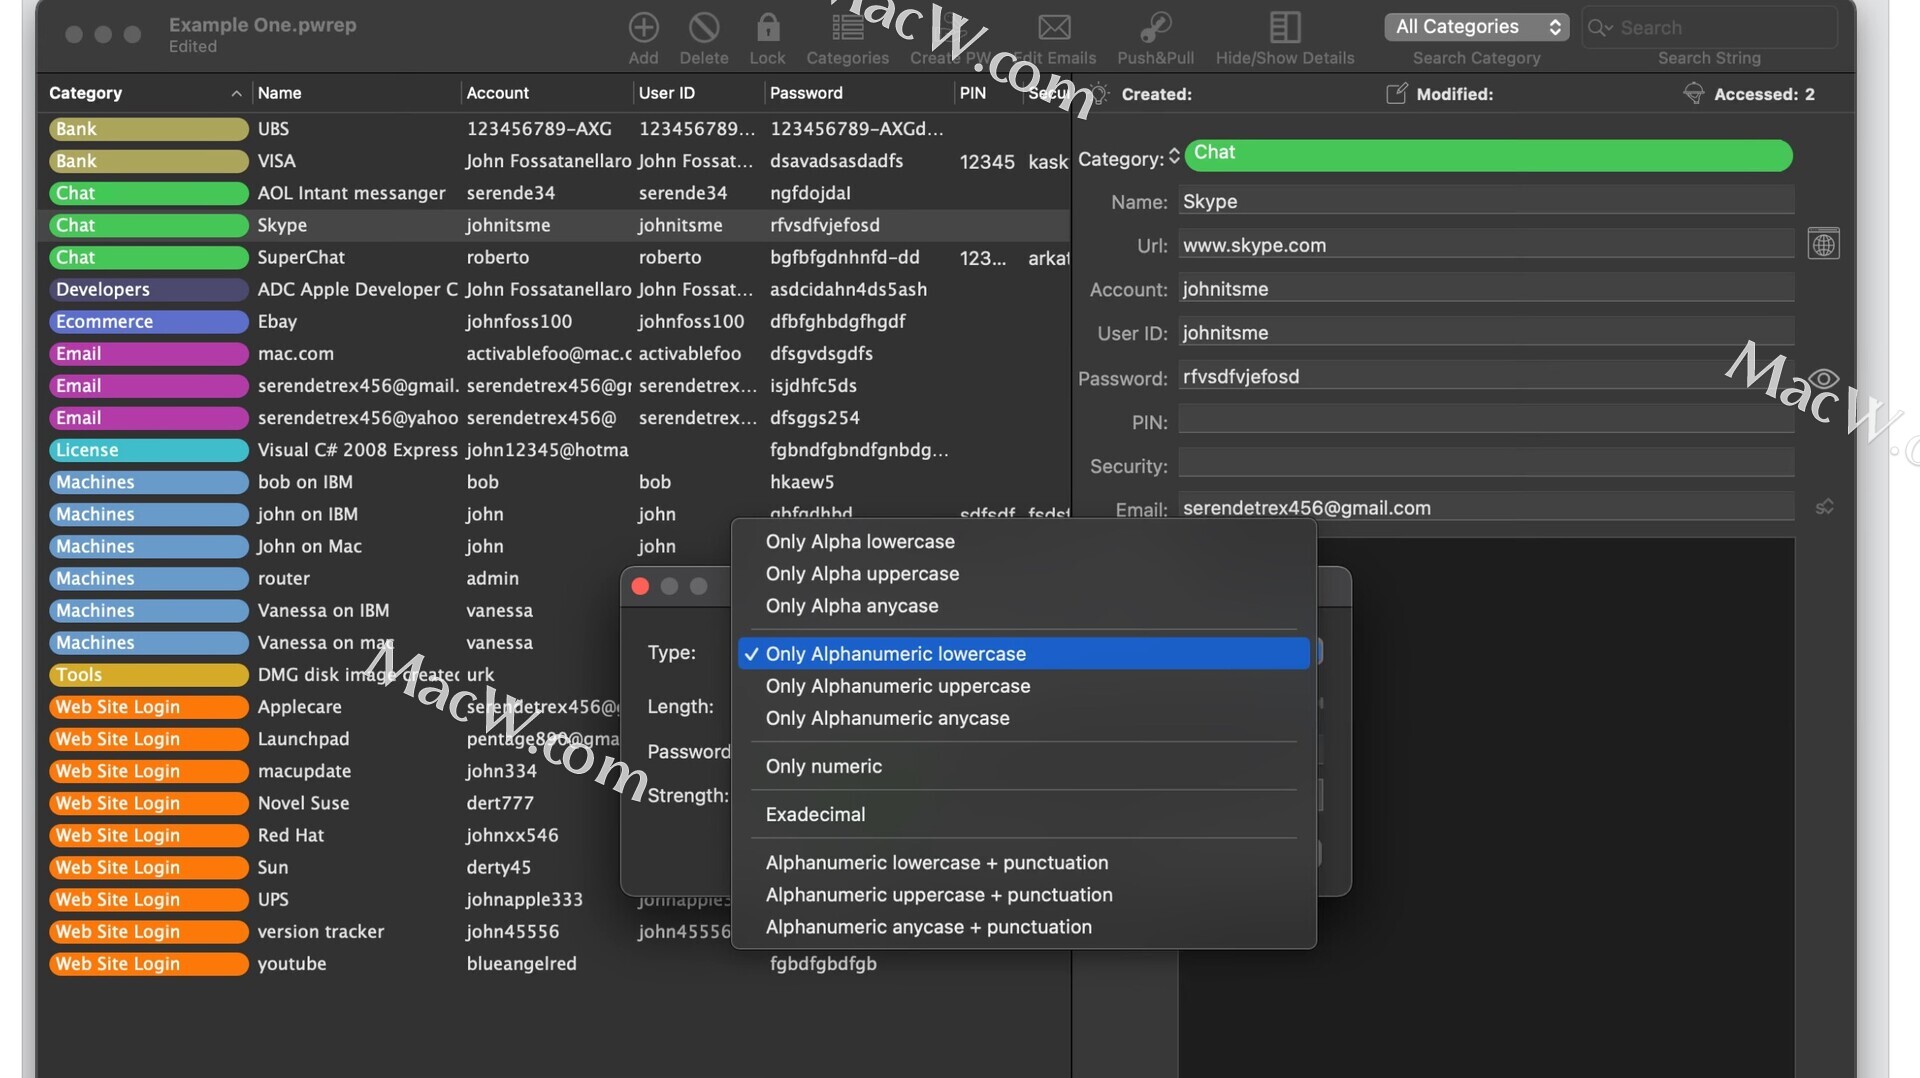Select Only Alphanumeric lowercase option
1920x1078 pixels.
coord(1023,654)
